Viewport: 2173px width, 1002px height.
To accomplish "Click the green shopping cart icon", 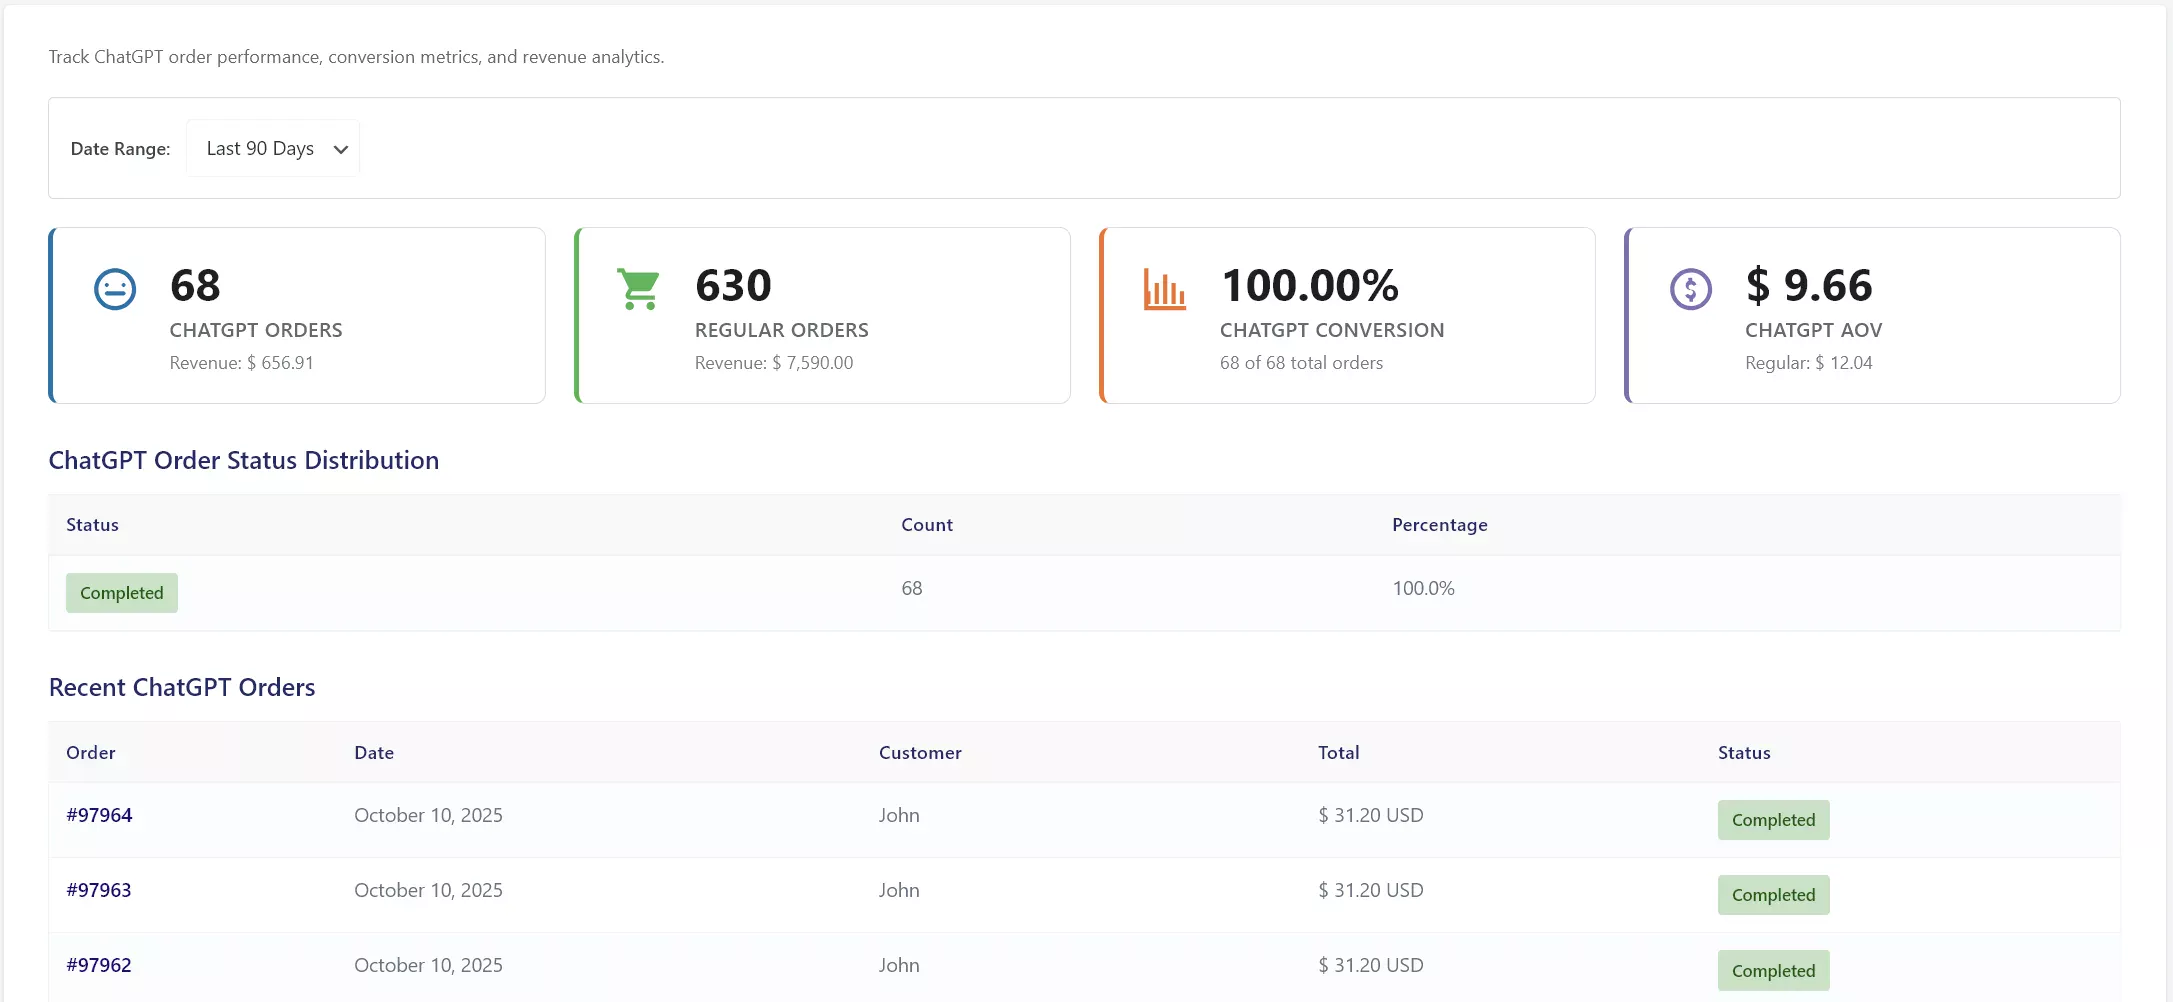I will coord(639,289).
